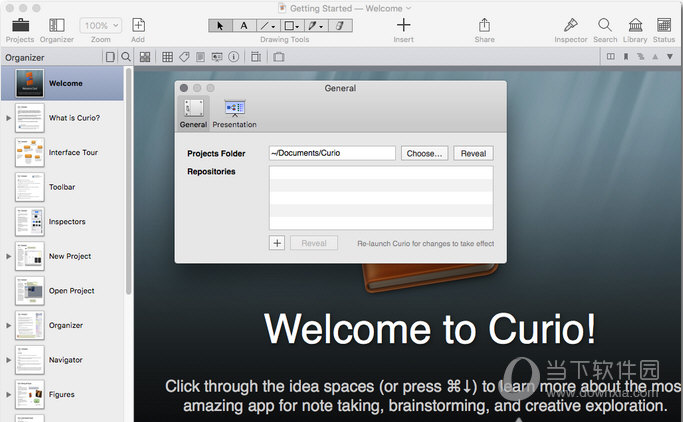The width and height of the screenshot is (683, 422).
Task: Click the four-squares grid view icon
Action: click(145, 57)
